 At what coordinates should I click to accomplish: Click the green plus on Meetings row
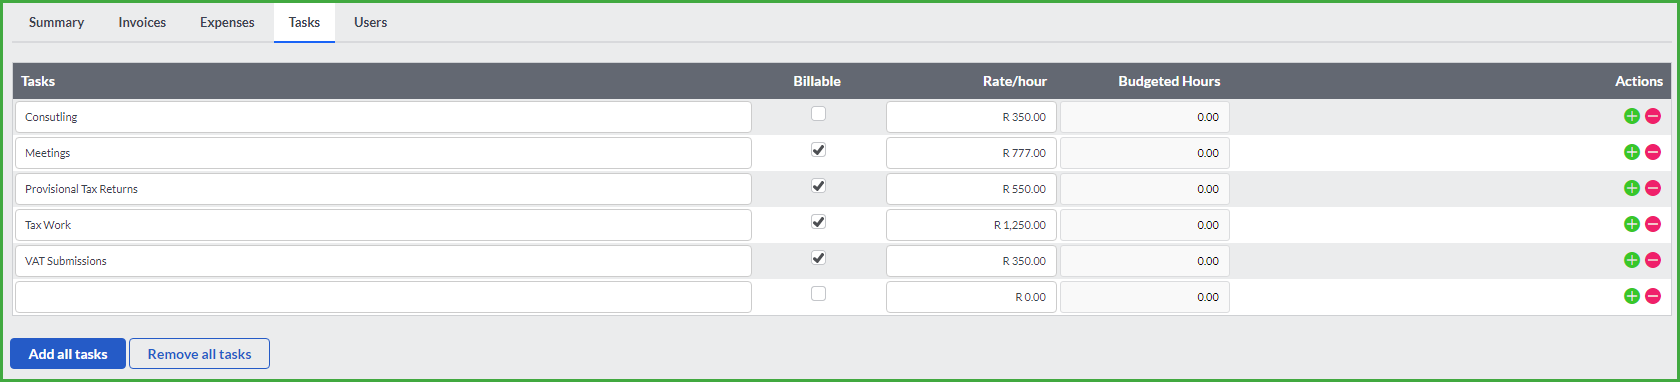(x=1632, y=152)
